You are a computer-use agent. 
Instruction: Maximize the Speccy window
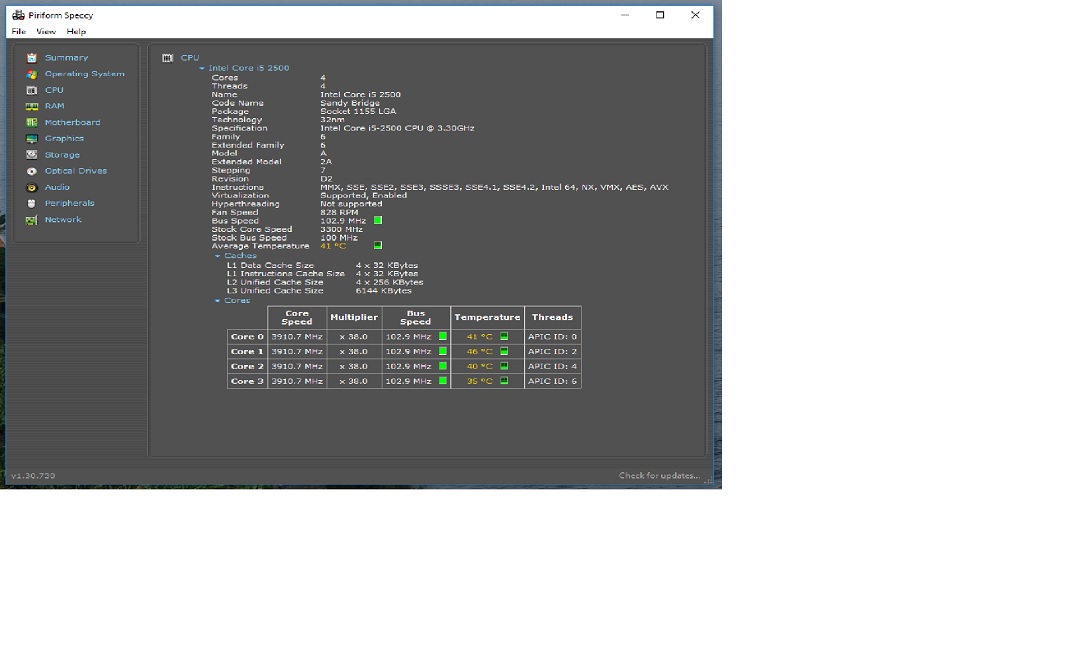[660, 15]
